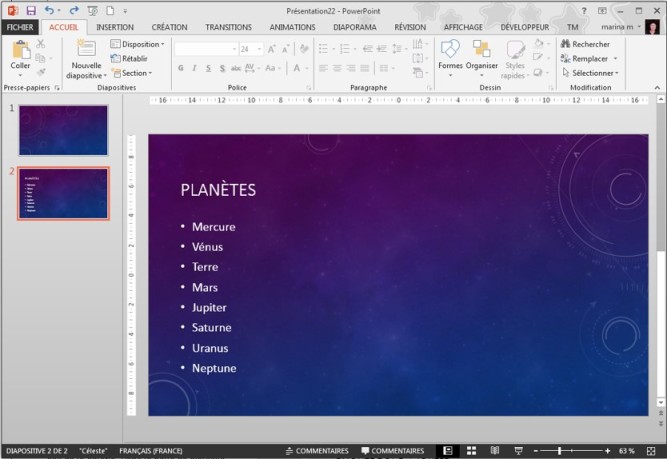Click the undo arrow icon
667x459 pixels.
(x=48, y=9)
